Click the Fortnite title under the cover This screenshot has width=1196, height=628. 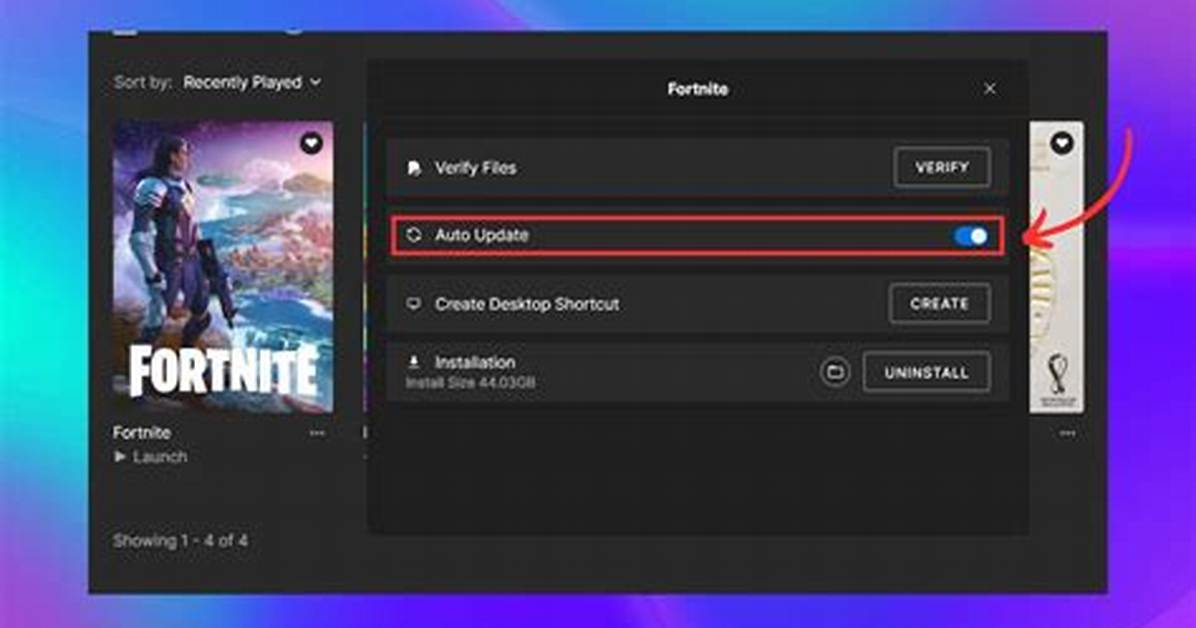[142, 433]
